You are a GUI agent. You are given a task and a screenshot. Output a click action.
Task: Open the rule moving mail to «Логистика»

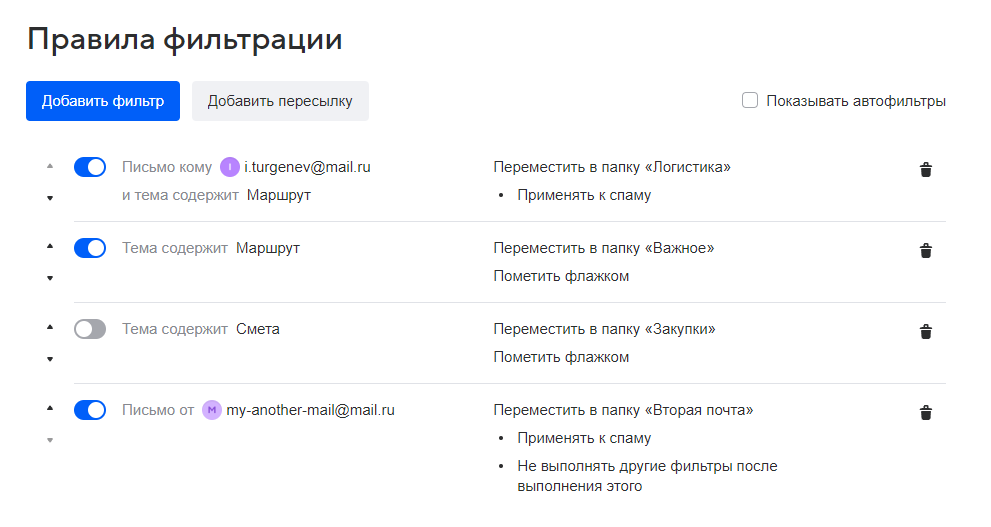click(612, 167)
